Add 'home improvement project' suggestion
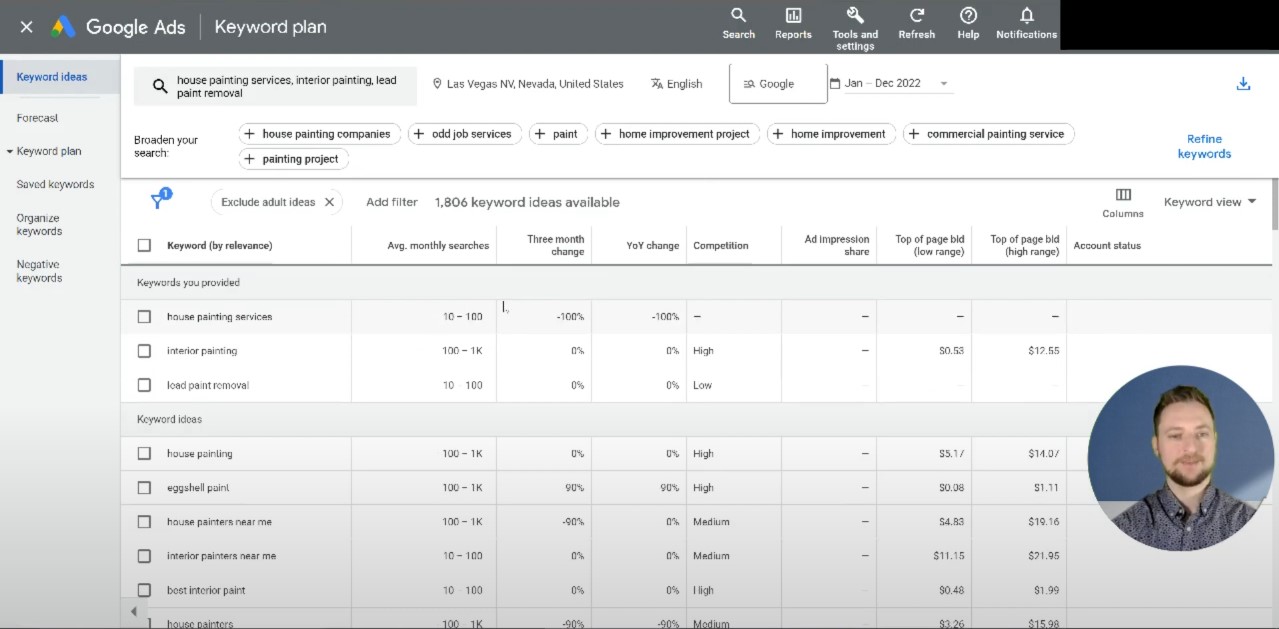This screenshot has height=629, width=1279. (x=677, y=134)
